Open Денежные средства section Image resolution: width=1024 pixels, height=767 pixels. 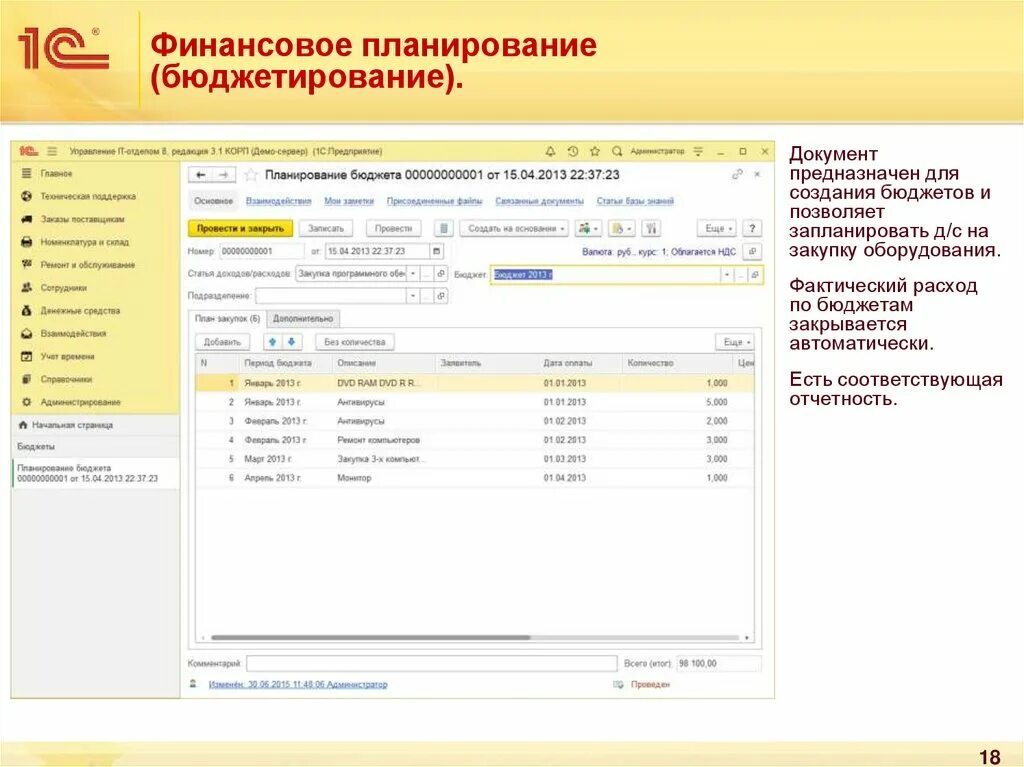click(80, 310)
